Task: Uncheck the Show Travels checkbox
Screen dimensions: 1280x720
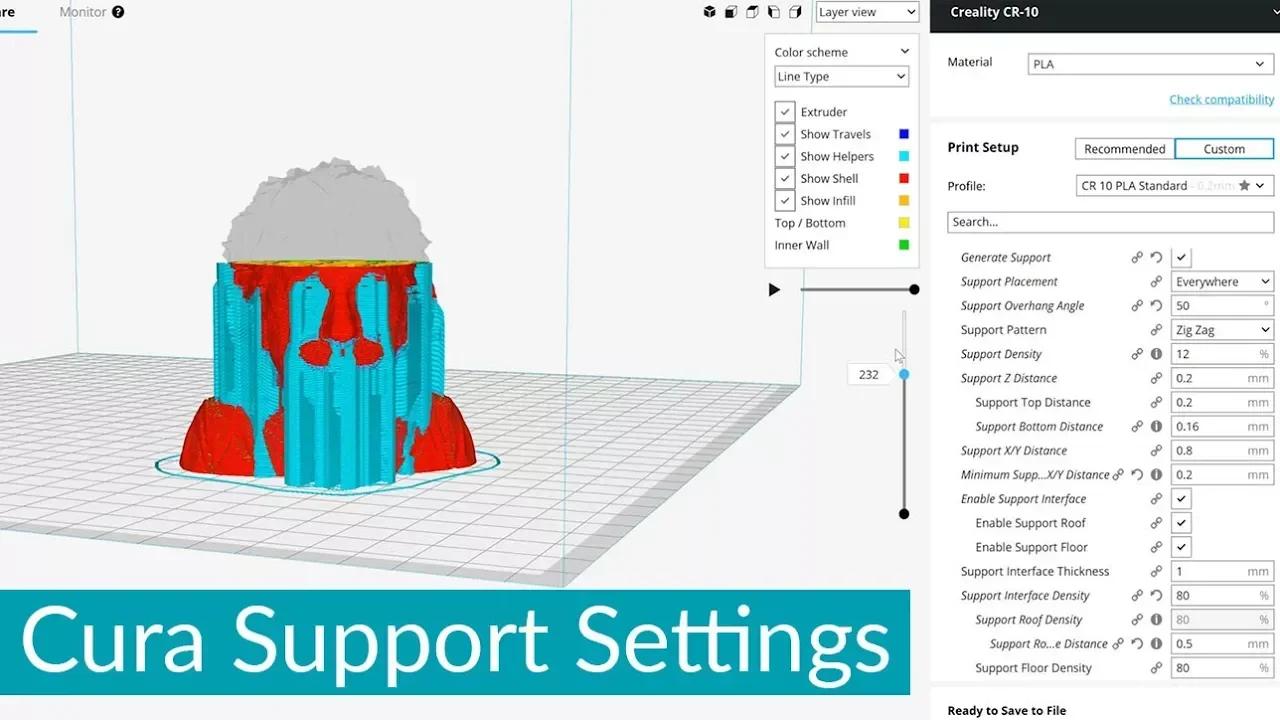Action: (x=784, y=133)
